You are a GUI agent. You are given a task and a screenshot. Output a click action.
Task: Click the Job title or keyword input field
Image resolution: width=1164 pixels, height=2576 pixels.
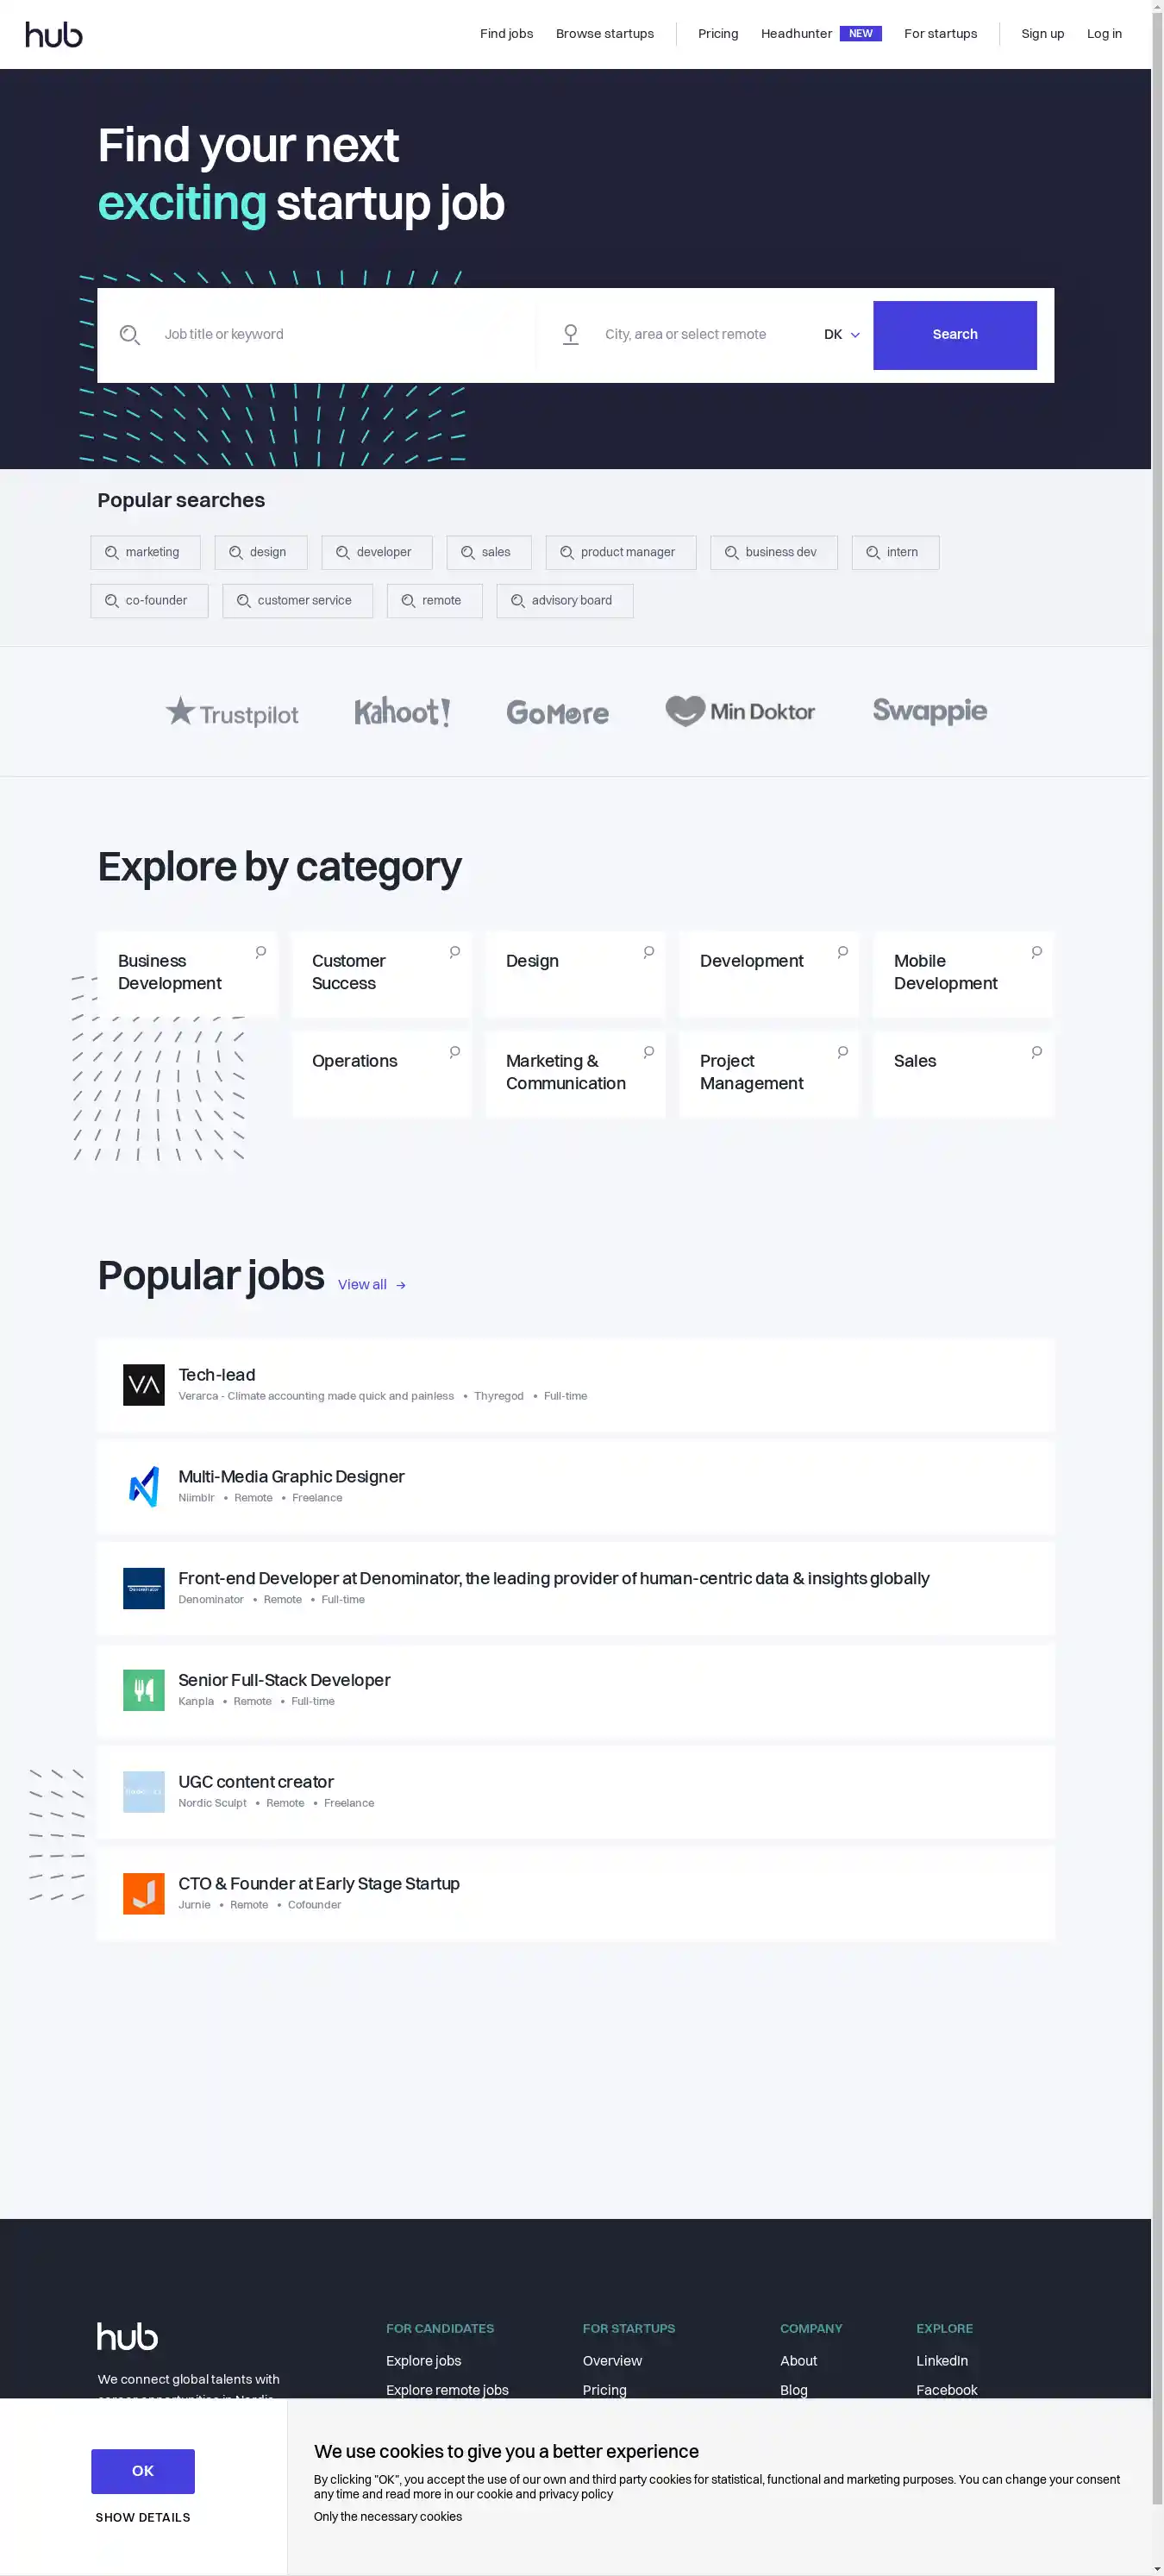point(300,334)
